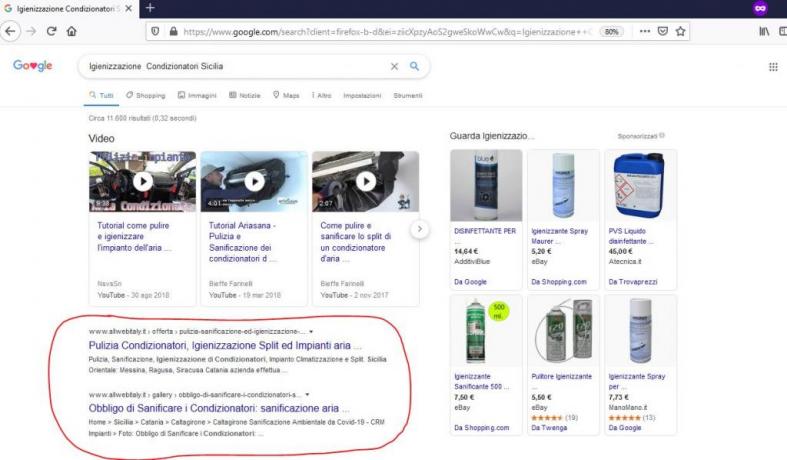This screenshot has height=460, width=787.
Task: Open the Pulitore Igienizzante product link
Action: (561, 377)
